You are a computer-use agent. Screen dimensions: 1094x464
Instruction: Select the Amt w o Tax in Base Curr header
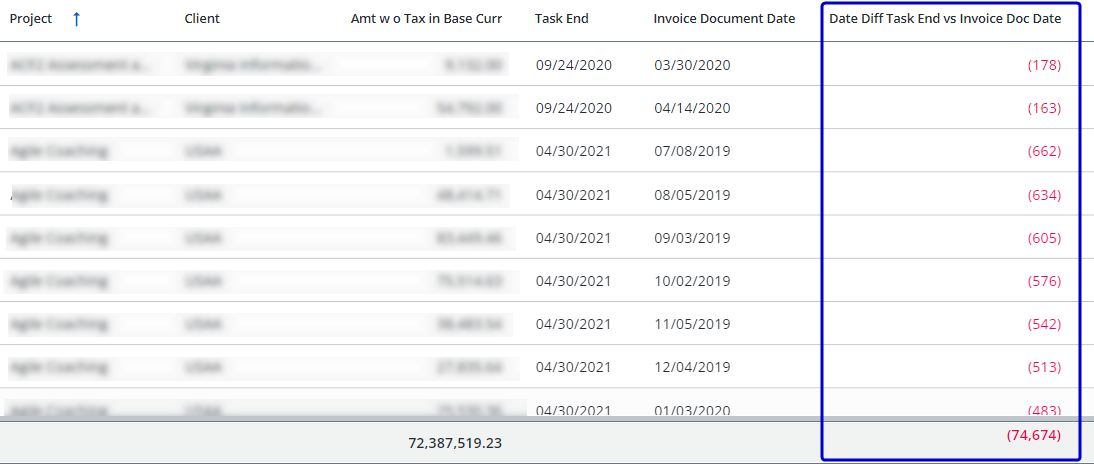pos(426,19)
